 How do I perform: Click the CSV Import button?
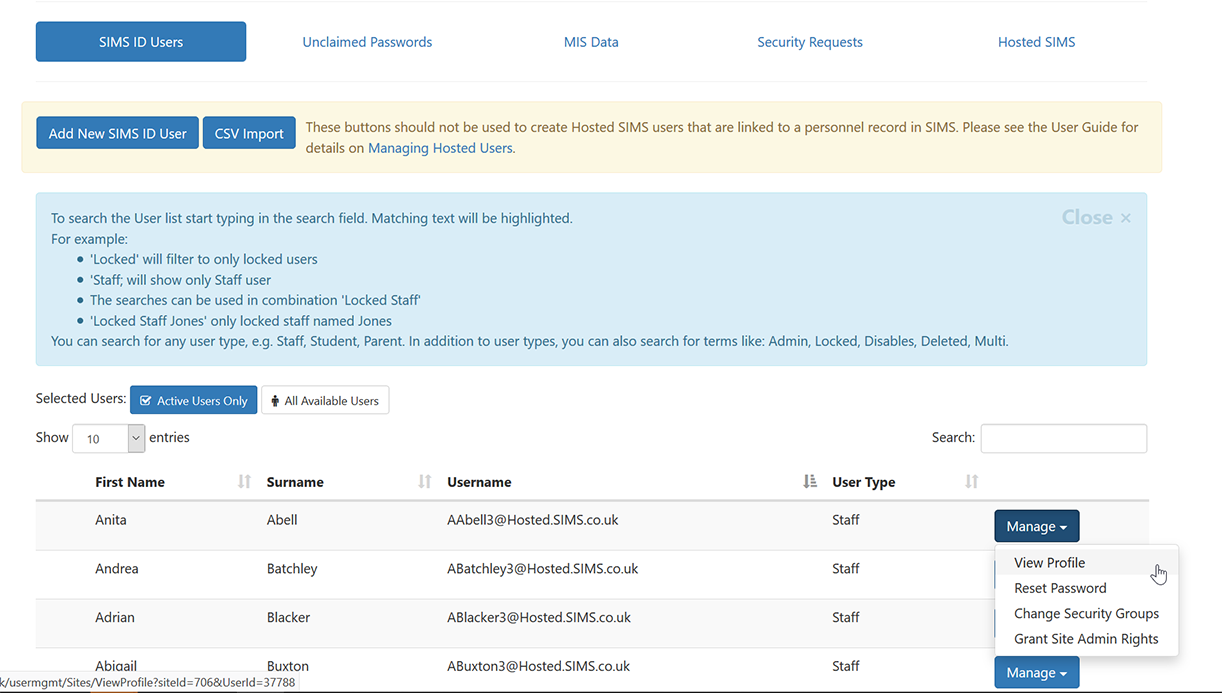[249, 133]
